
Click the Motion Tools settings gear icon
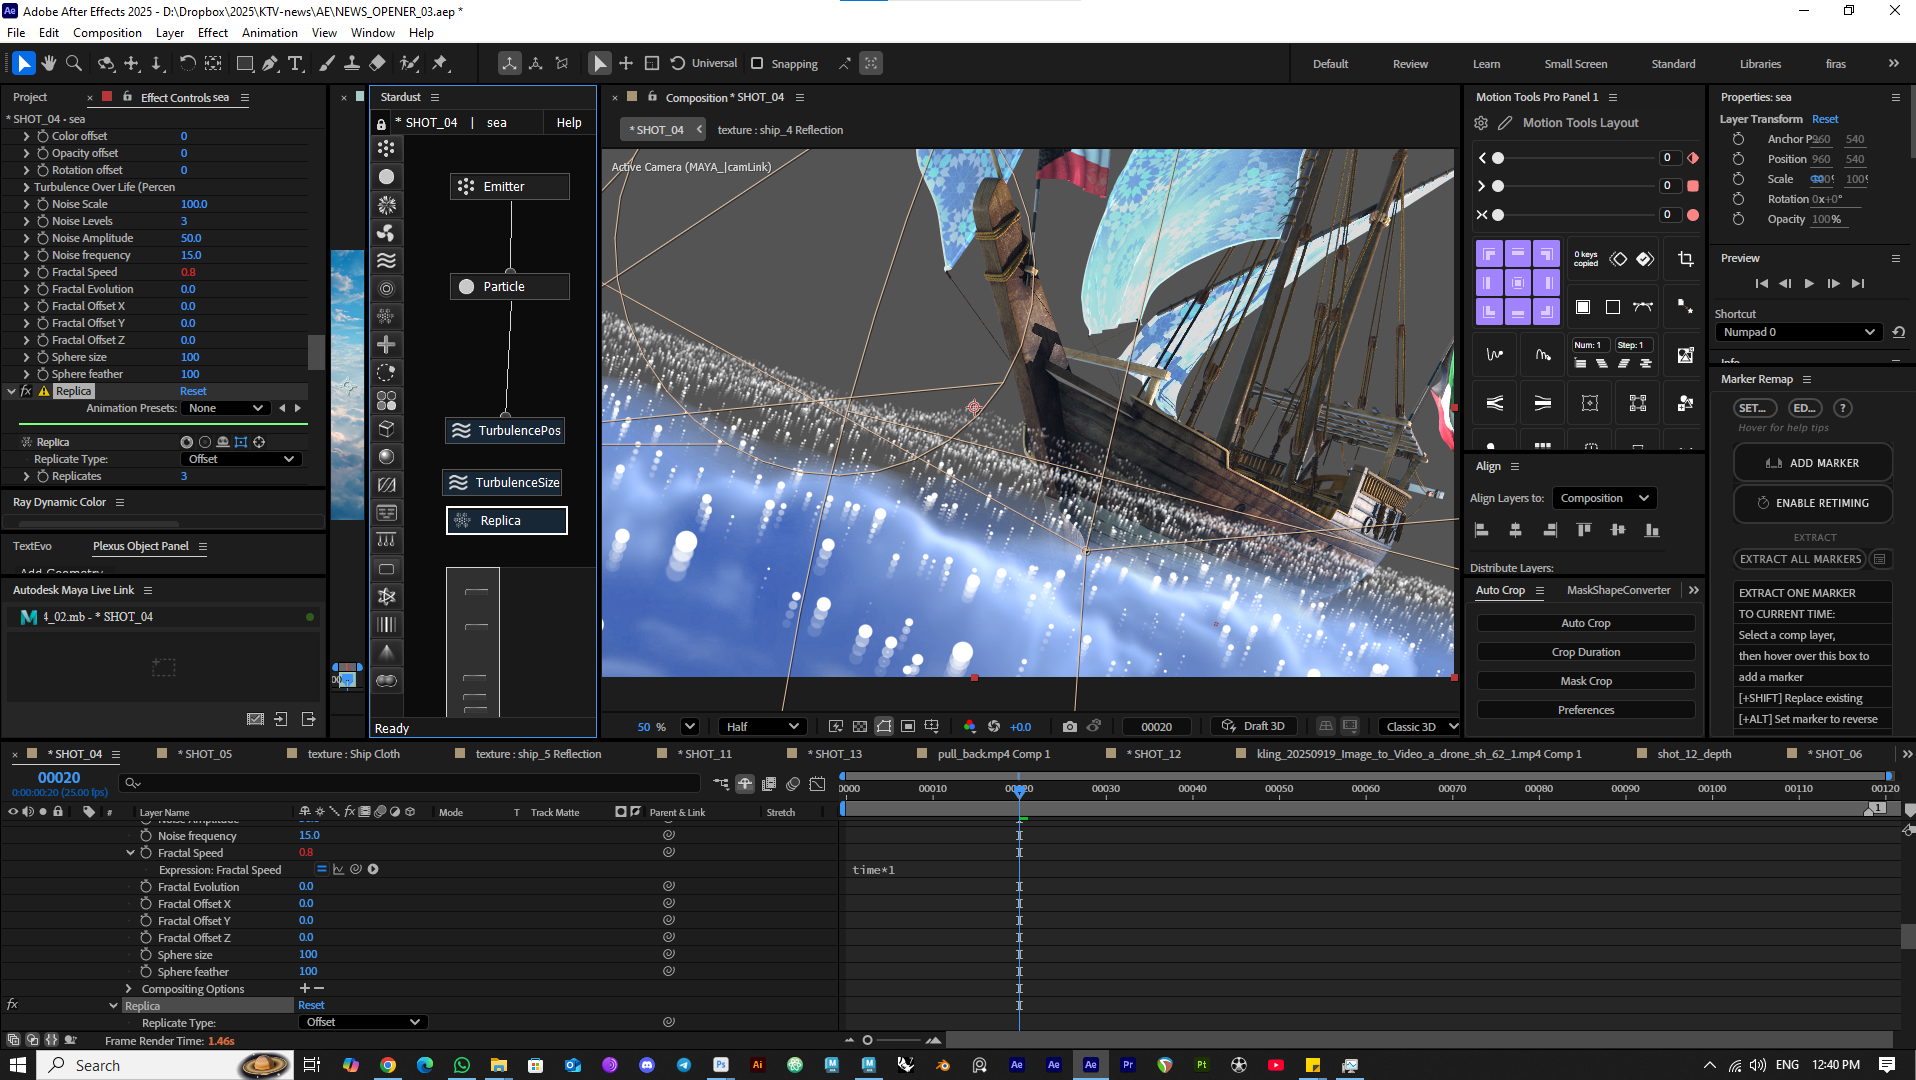[x=1481, y=123]
